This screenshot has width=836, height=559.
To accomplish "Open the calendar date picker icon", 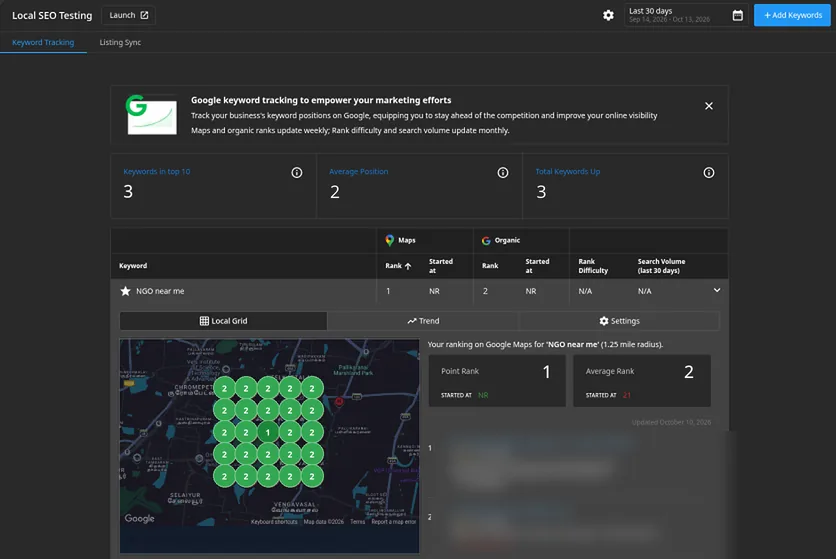I will [x=737, y=15].
